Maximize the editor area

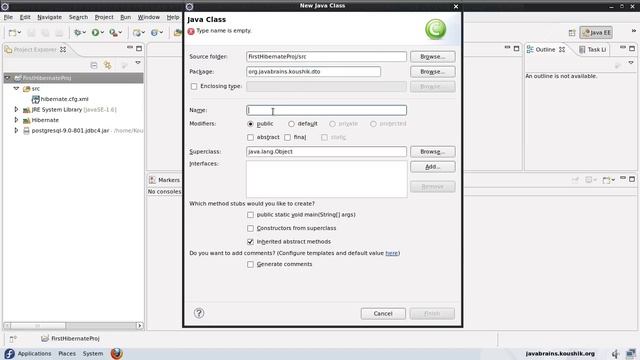(516, 48)
